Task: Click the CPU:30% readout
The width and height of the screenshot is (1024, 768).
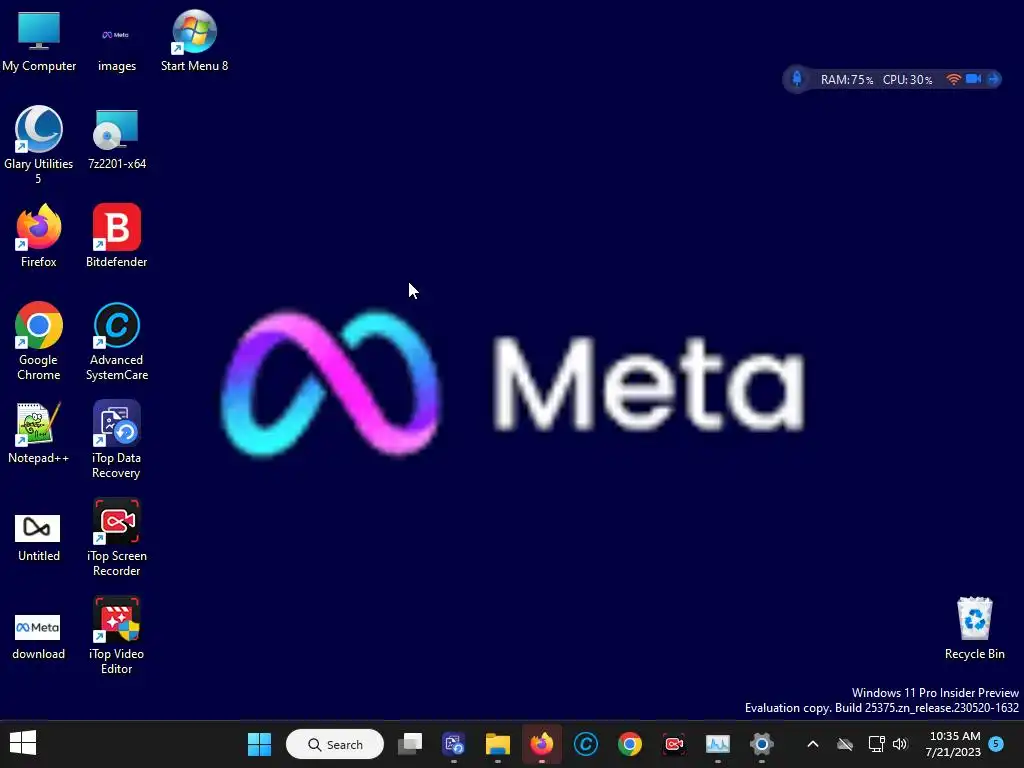Action: (x=907, y=80)
